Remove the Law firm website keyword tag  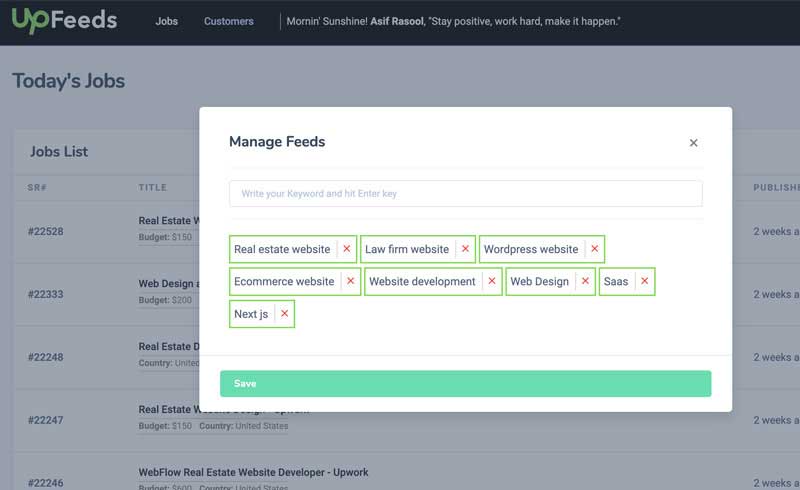pyautogui.click(x=465, y=249)
